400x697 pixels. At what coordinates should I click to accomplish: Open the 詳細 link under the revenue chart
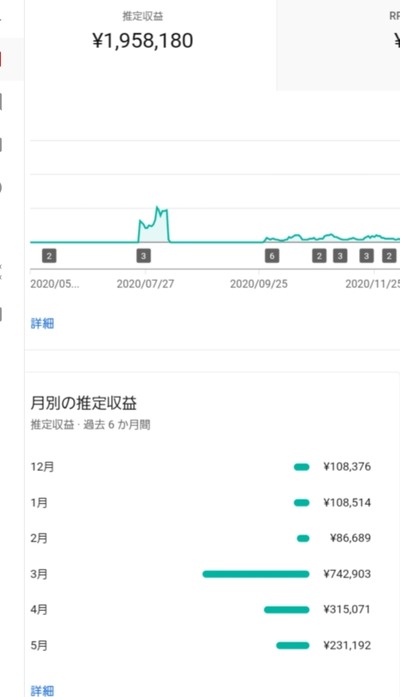click(x=42, y=323)
